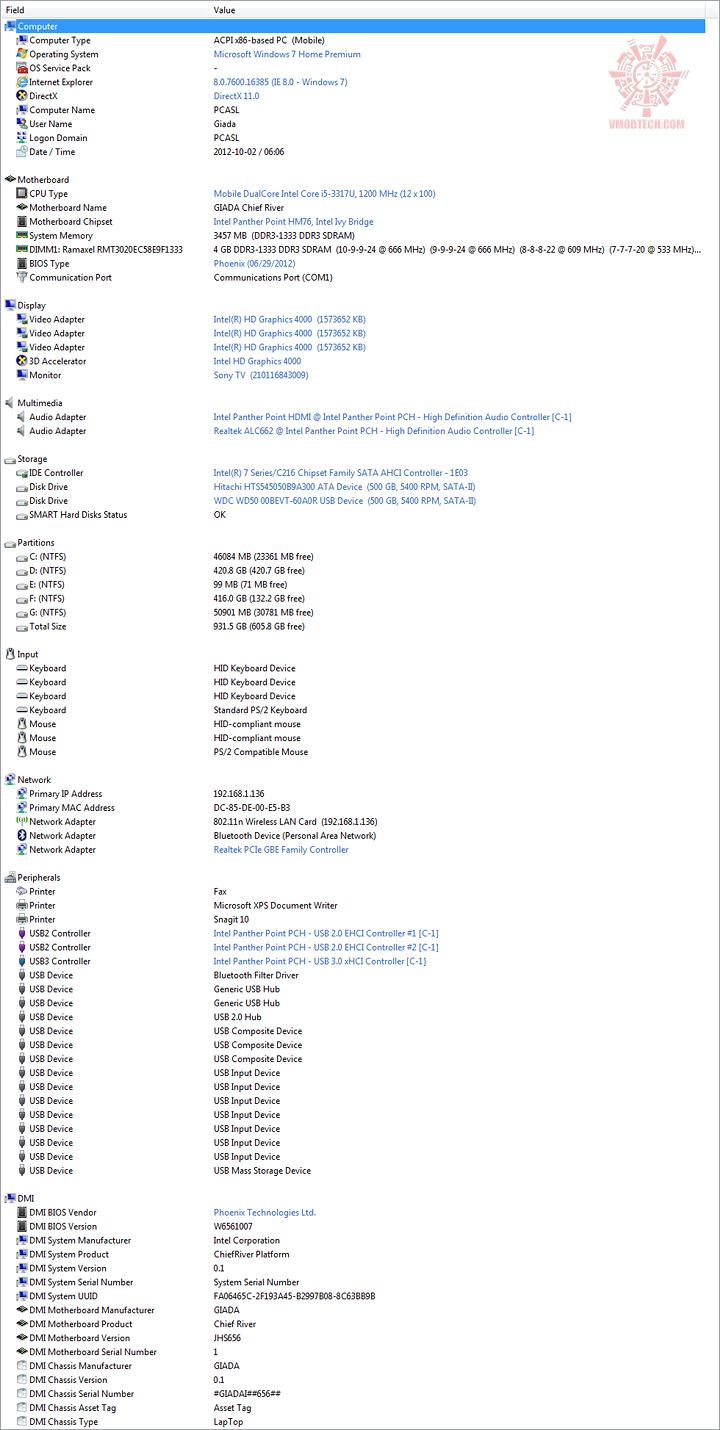The image size is (720, 1430).
Task: Click the Network section header icon
Action: (x=10, y=780)
